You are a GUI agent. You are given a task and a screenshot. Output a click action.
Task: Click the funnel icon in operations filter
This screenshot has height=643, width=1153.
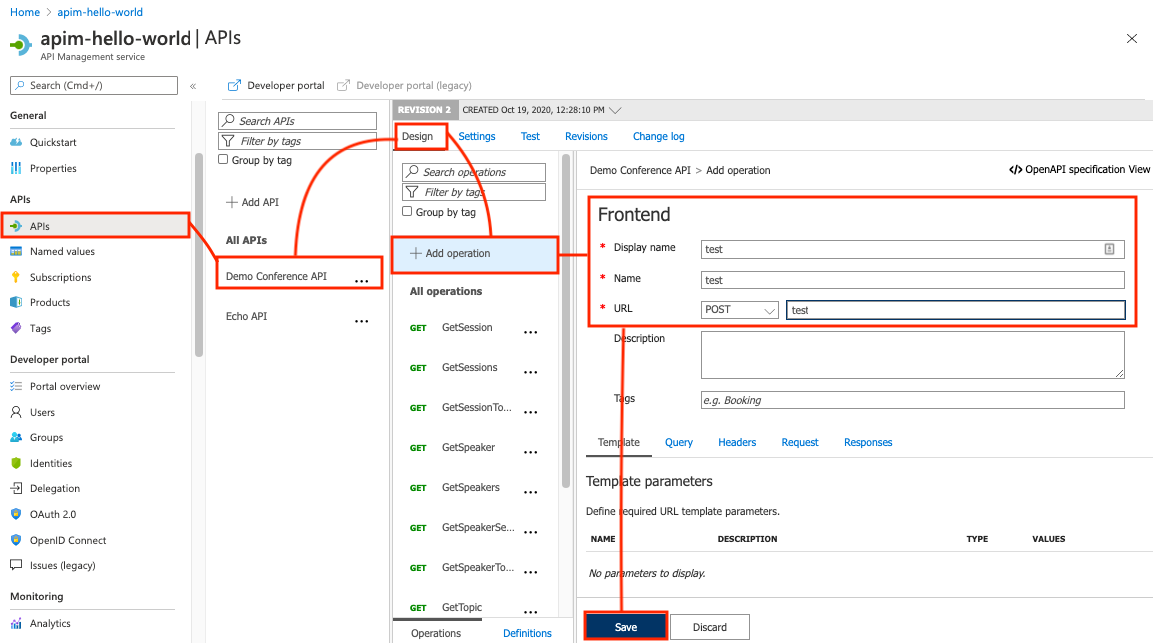413,192
